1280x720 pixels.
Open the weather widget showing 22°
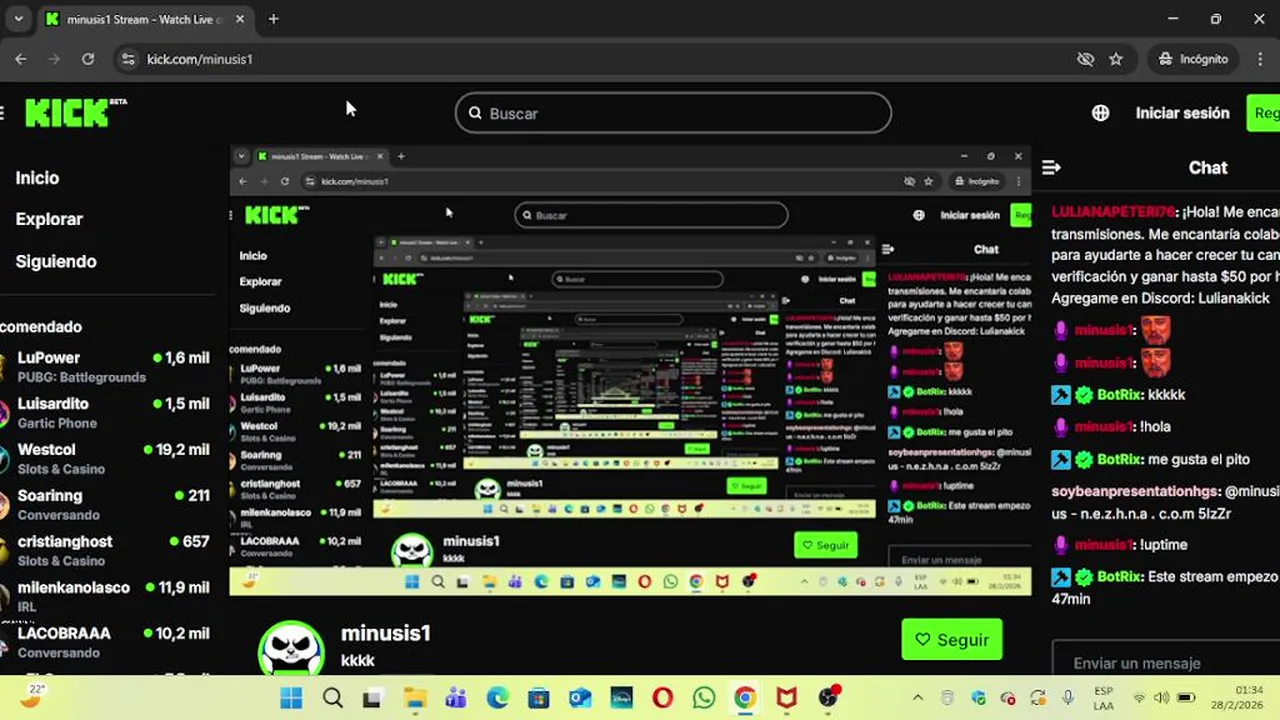click(x=32, y=695)
